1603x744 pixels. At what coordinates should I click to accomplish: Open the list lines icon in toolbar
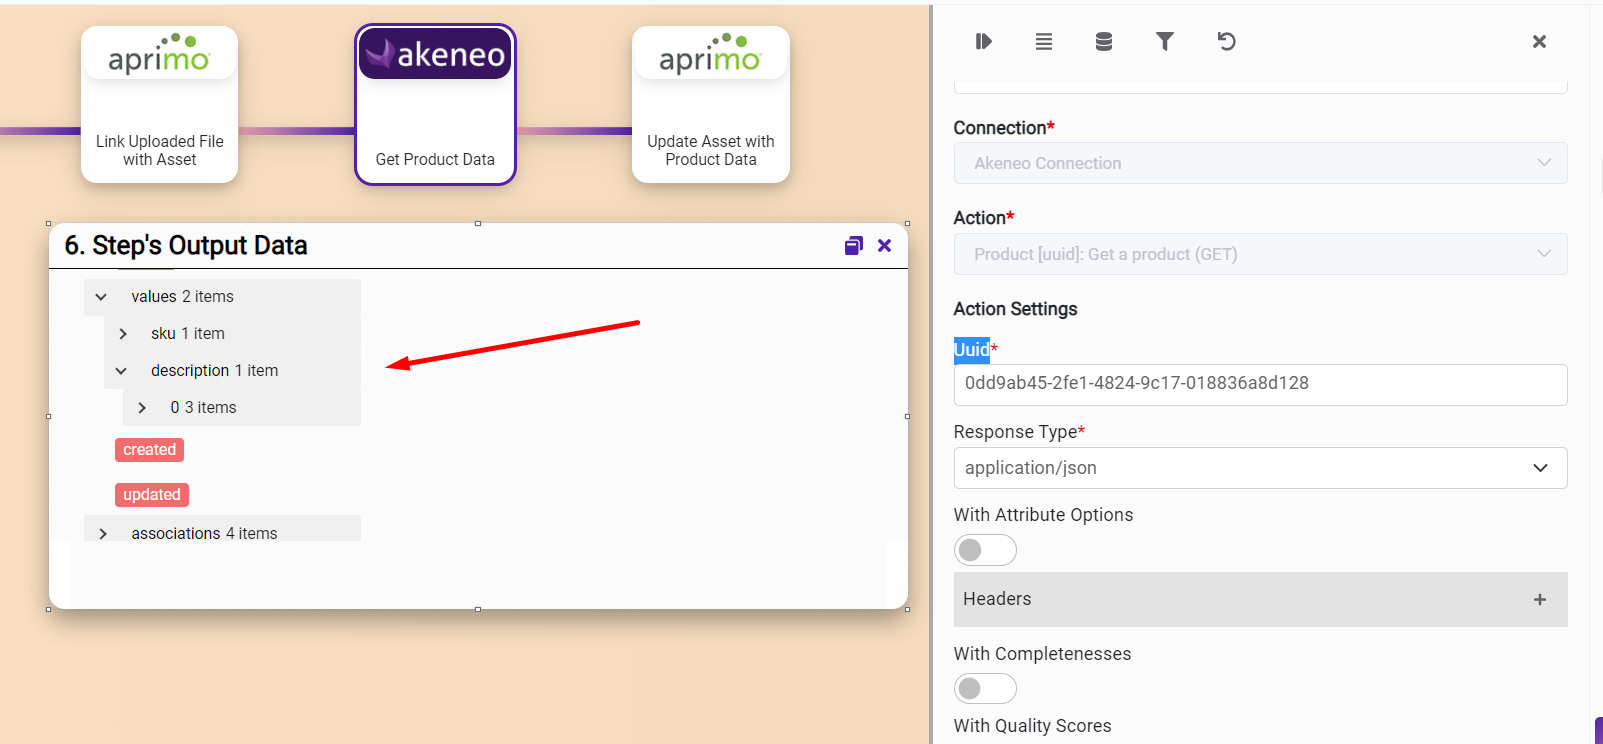pos(1043,41)
